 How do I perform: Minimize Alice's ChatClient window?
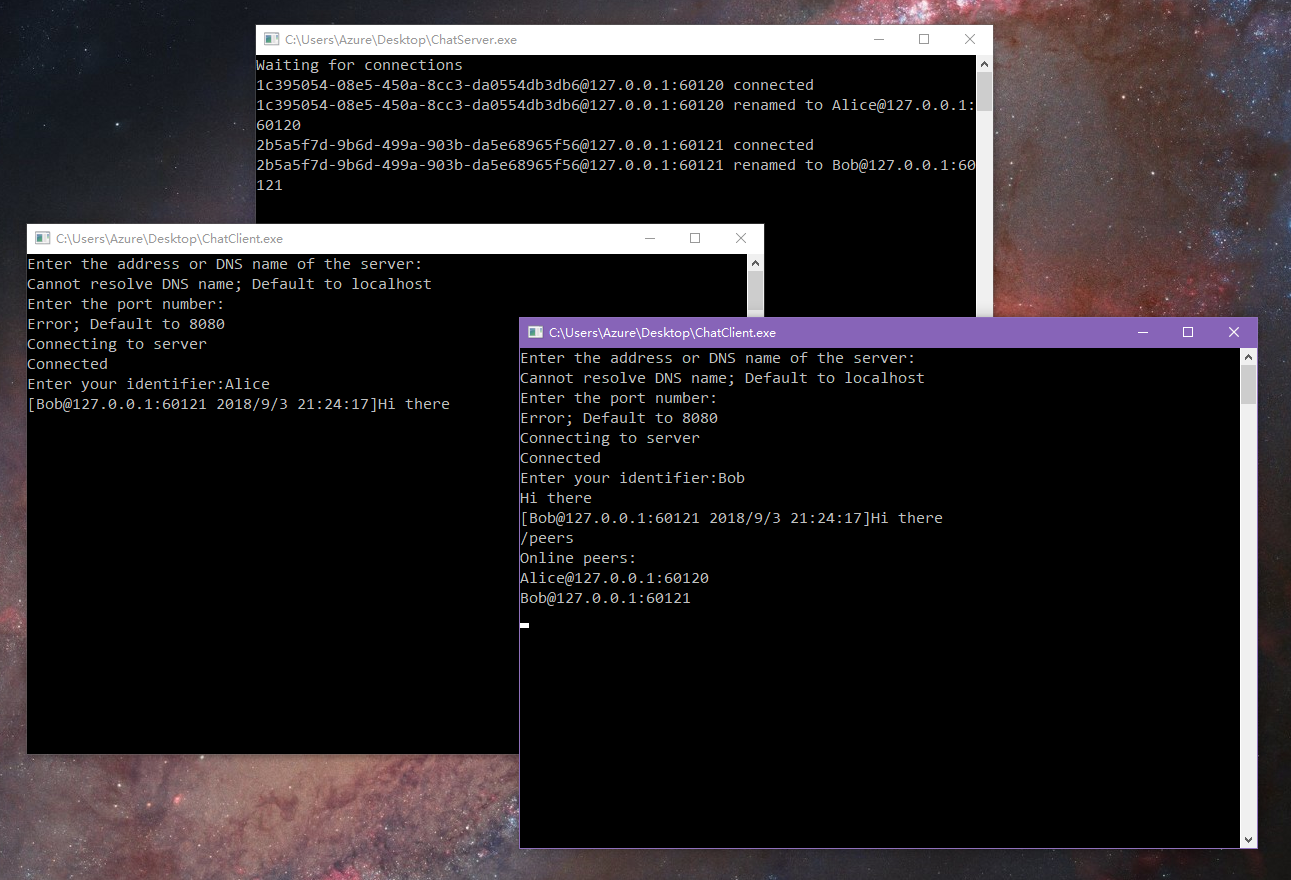coord(649,239)
